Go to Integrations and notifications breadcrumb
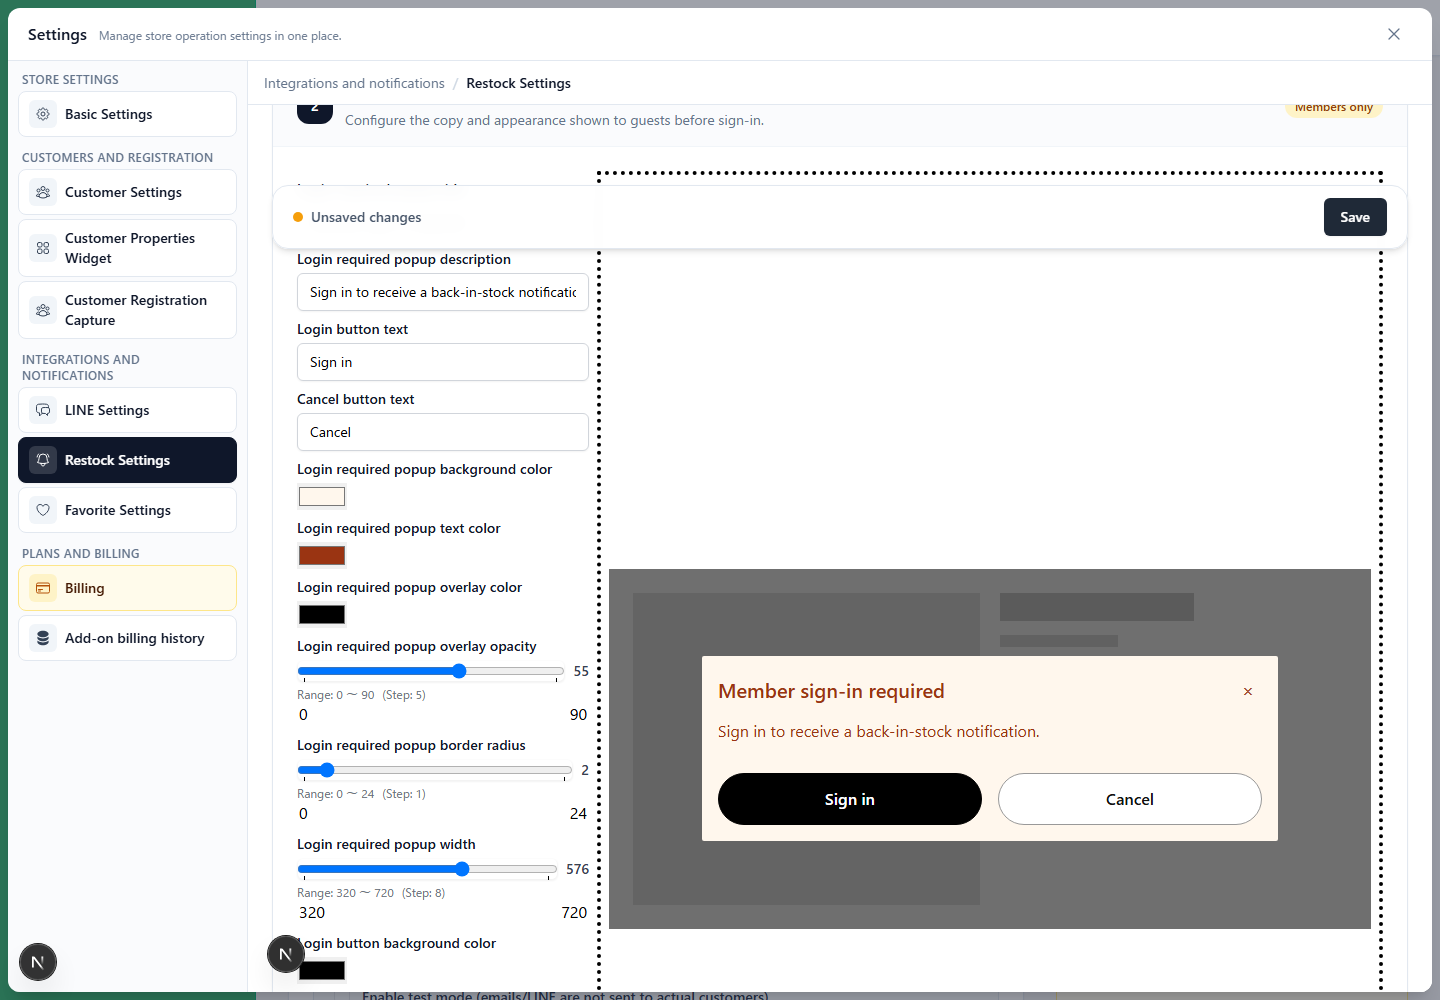 click(x=354, y=83)
